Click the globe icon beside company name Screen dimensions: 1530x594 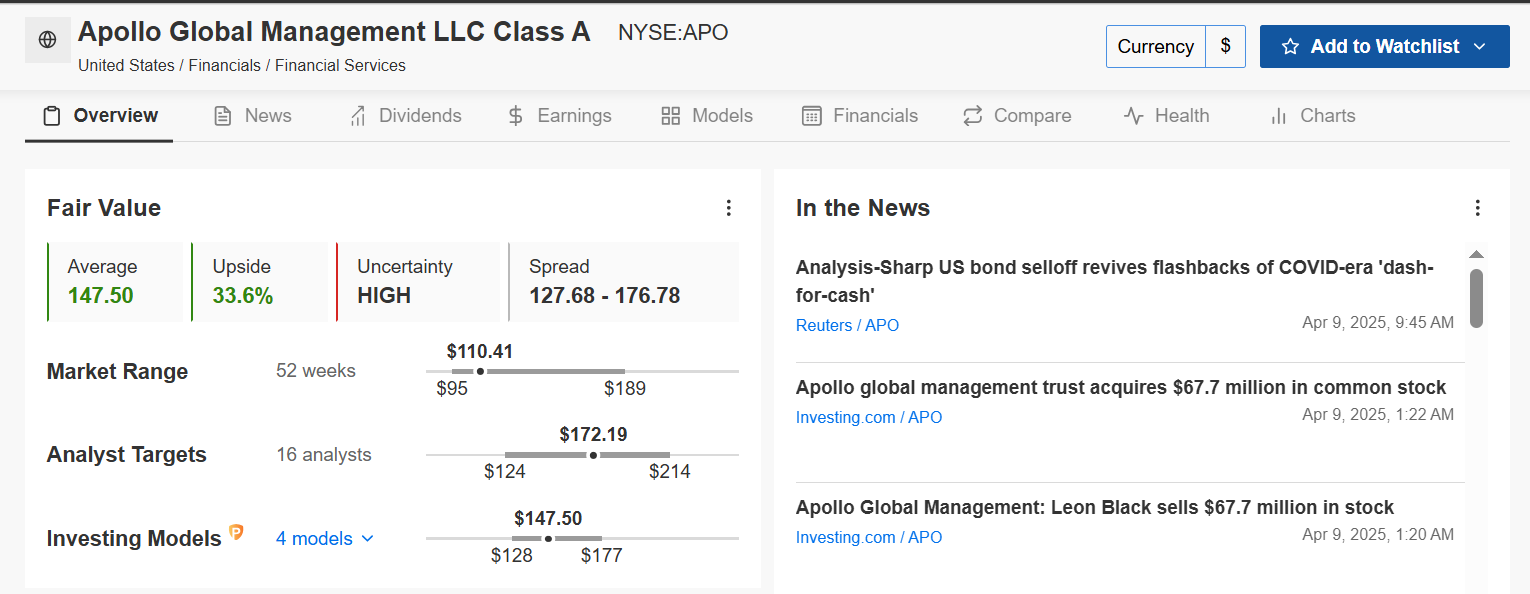pos(47,40)
